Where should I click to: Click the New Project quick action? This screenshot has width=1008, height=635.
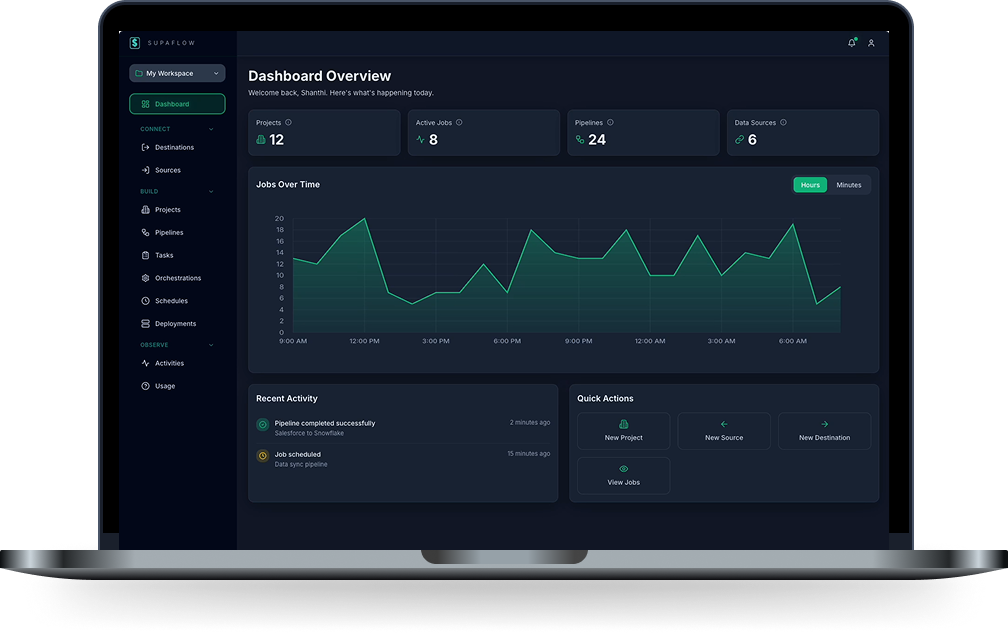624,431
